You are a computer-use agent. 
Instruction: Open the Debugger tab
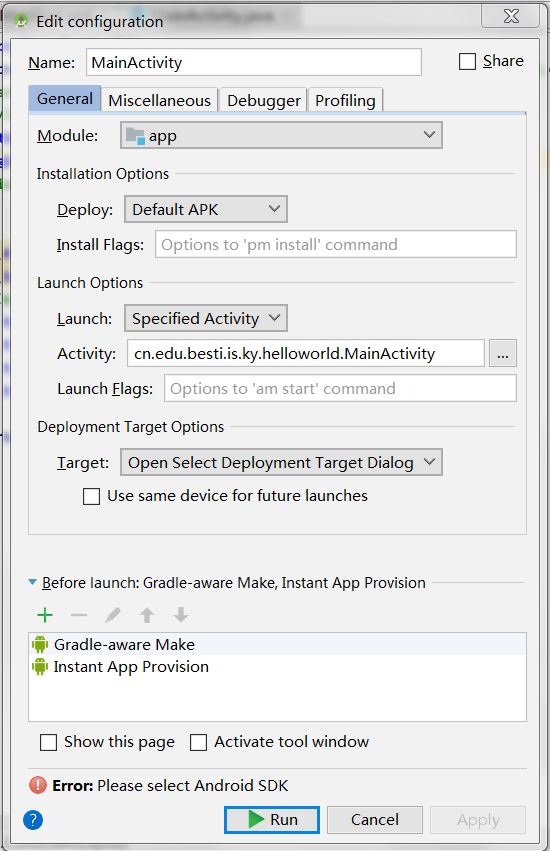tap(263, 100)
